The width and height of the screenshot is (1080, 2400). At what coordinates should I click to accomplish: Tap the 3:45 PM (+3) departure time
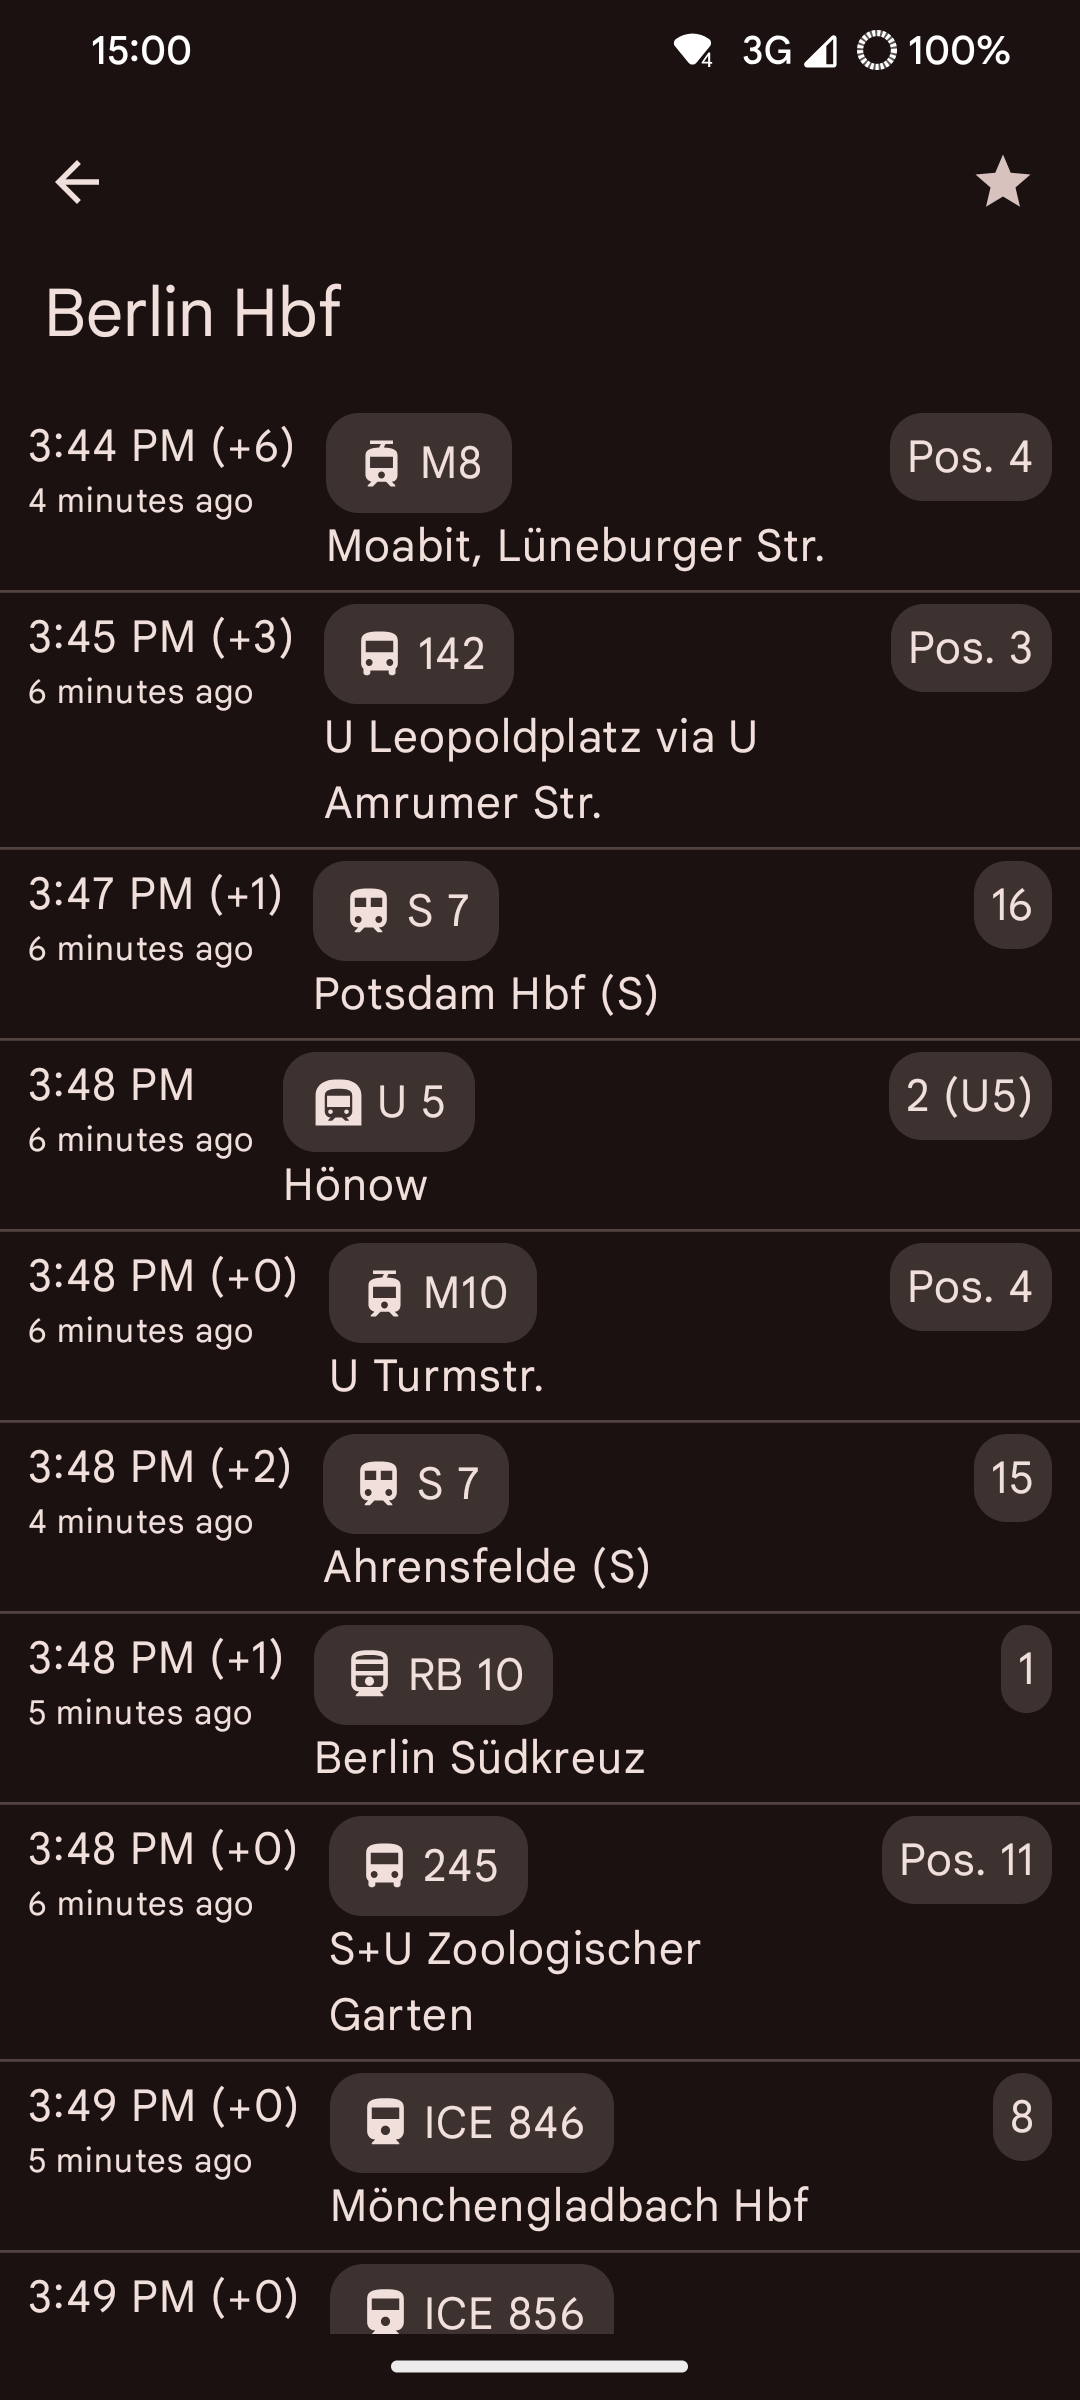click(161, 637)
